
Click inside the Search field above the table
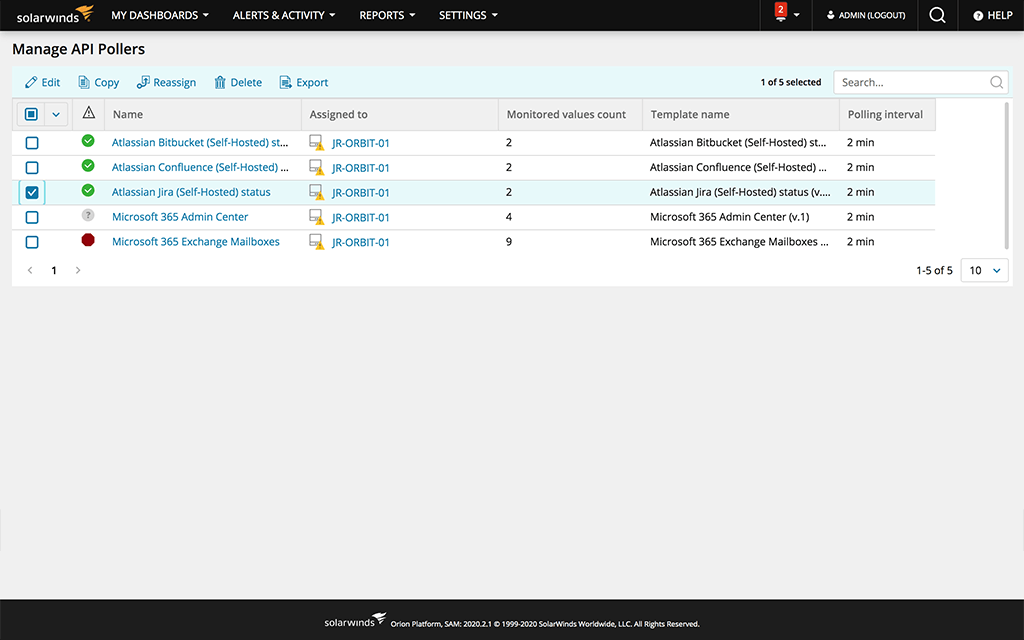tap(910, 82)
